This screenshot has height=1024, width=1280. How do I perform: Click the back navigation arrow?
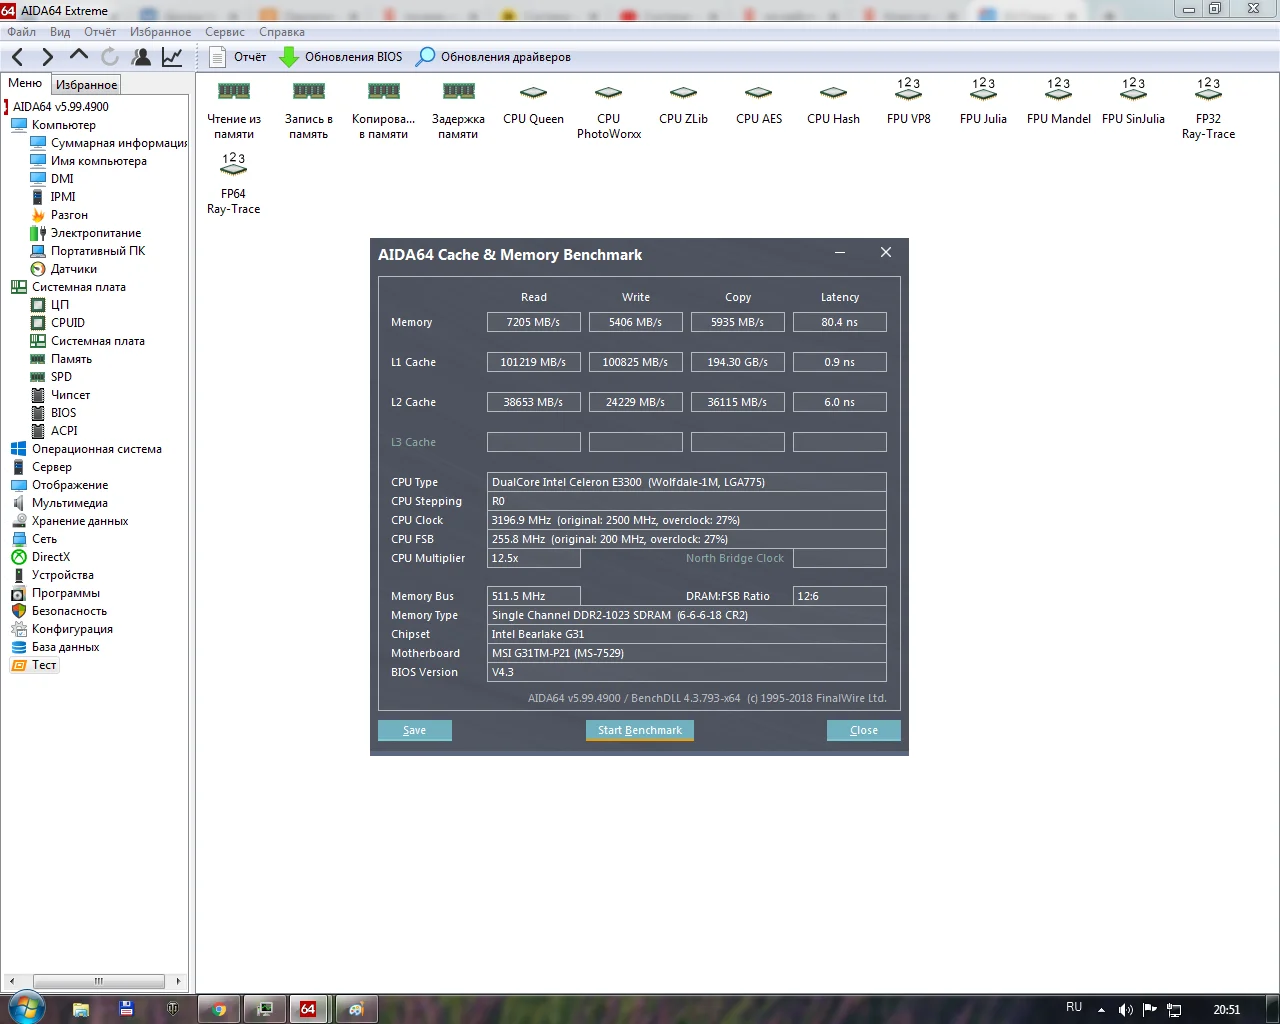click(x=18, y=57)
